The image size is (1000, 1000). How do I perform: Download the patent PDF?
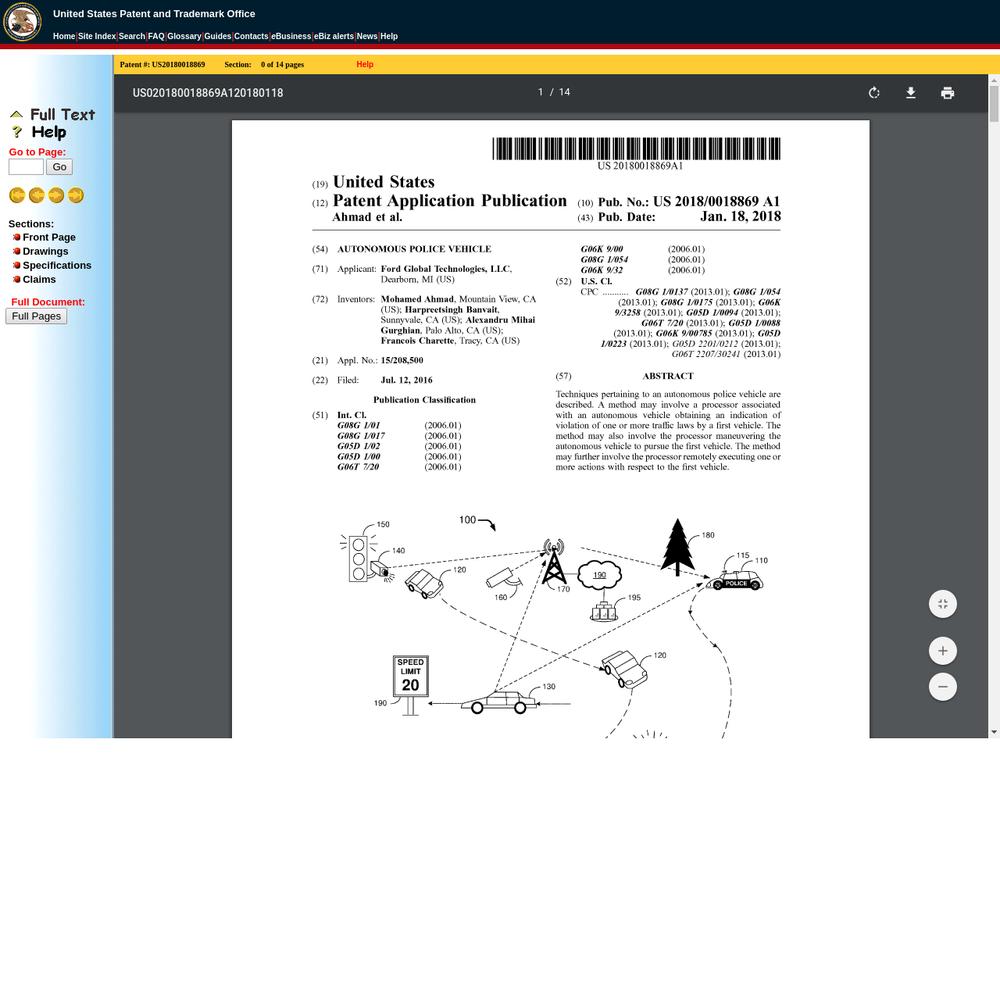[911, 93]
